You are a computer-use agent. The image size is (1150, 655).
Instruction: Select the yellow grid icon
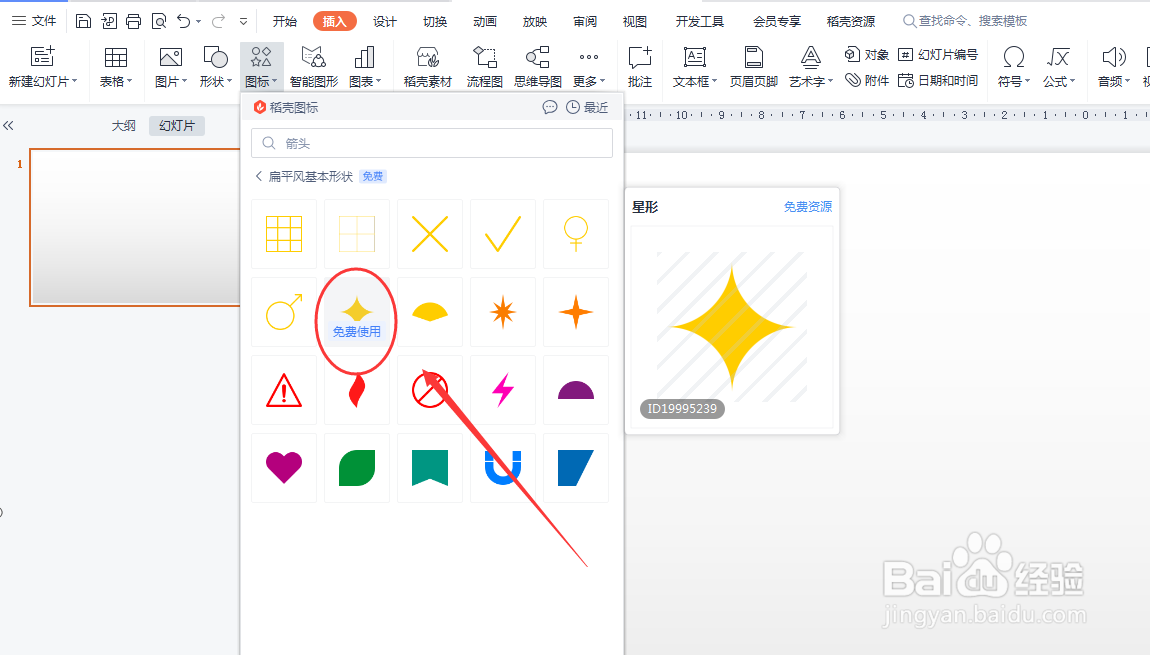284,234
